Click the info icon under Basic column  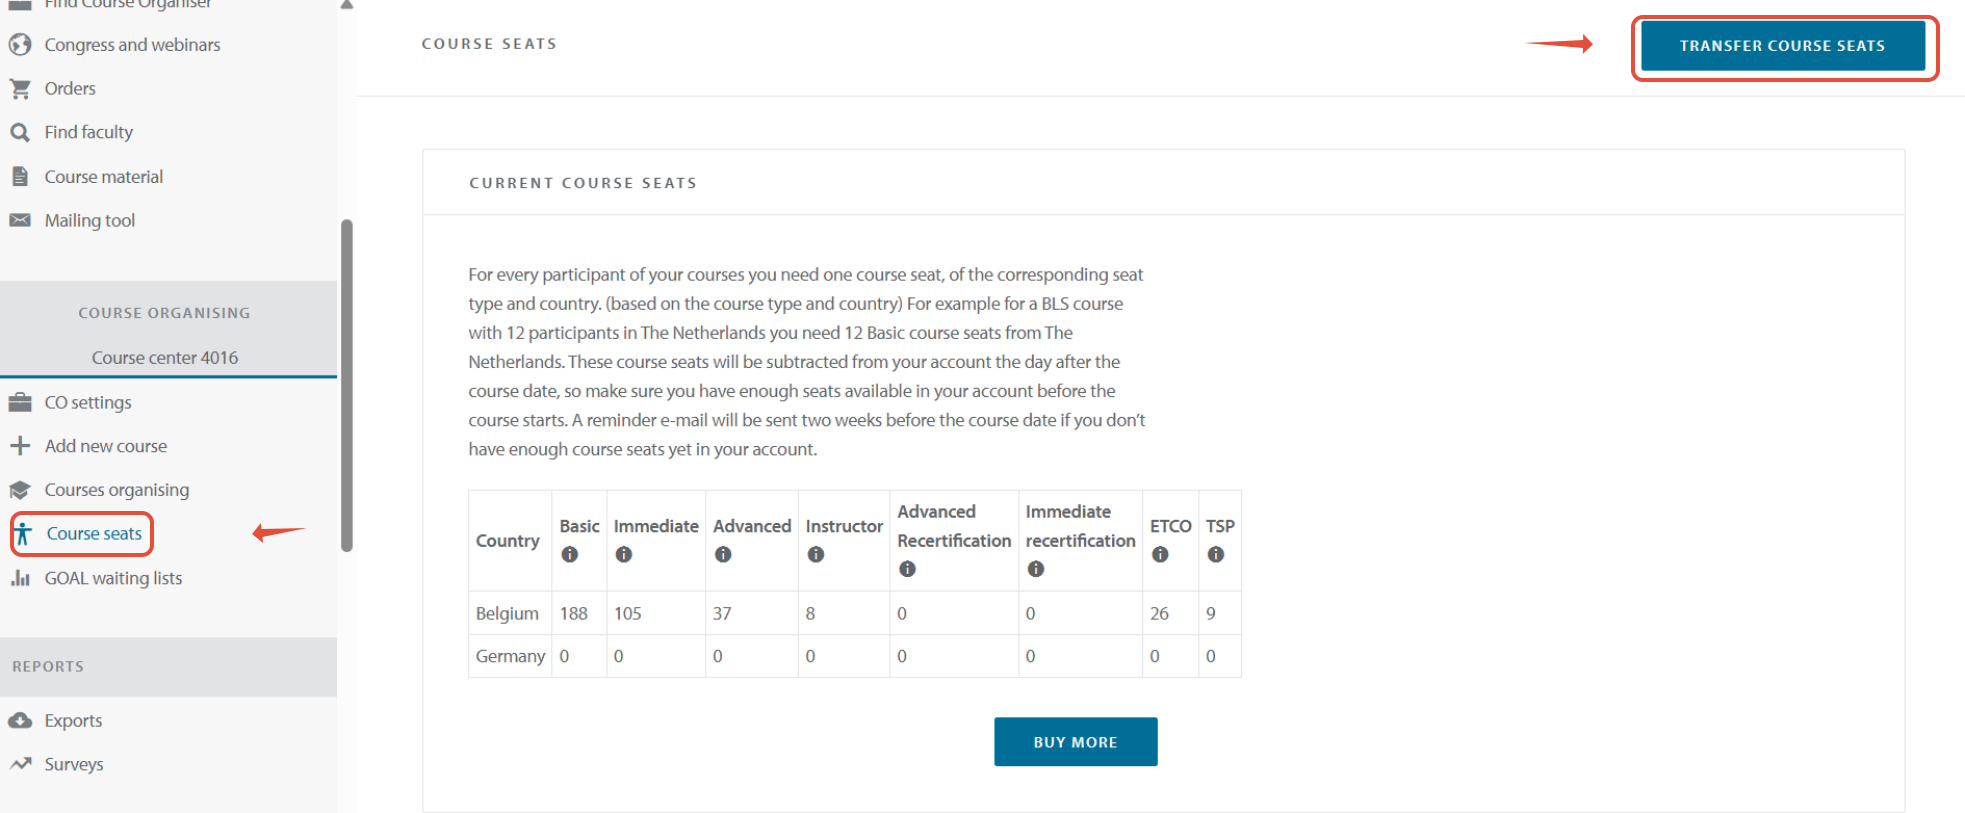570,554
